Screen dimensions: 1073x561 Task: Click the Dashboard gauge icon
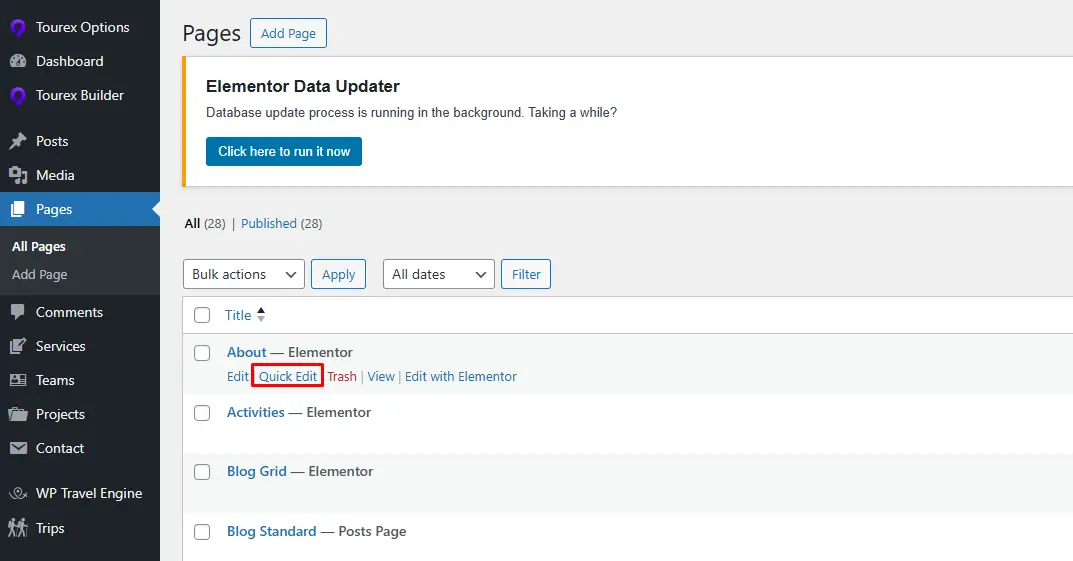click(18, 61)
